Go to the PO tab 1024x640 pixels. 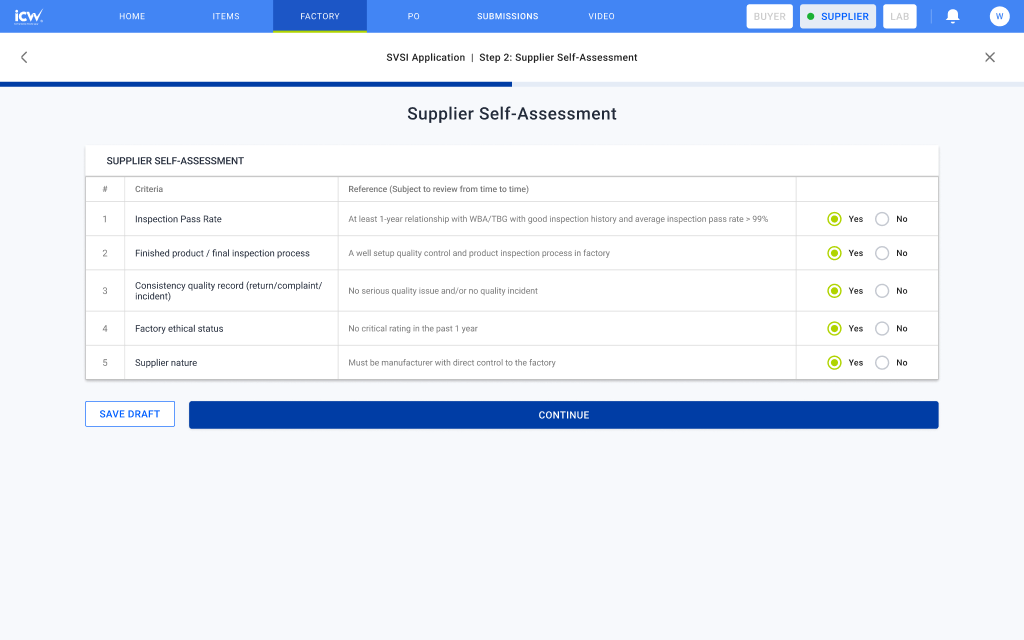coord(413,16)
